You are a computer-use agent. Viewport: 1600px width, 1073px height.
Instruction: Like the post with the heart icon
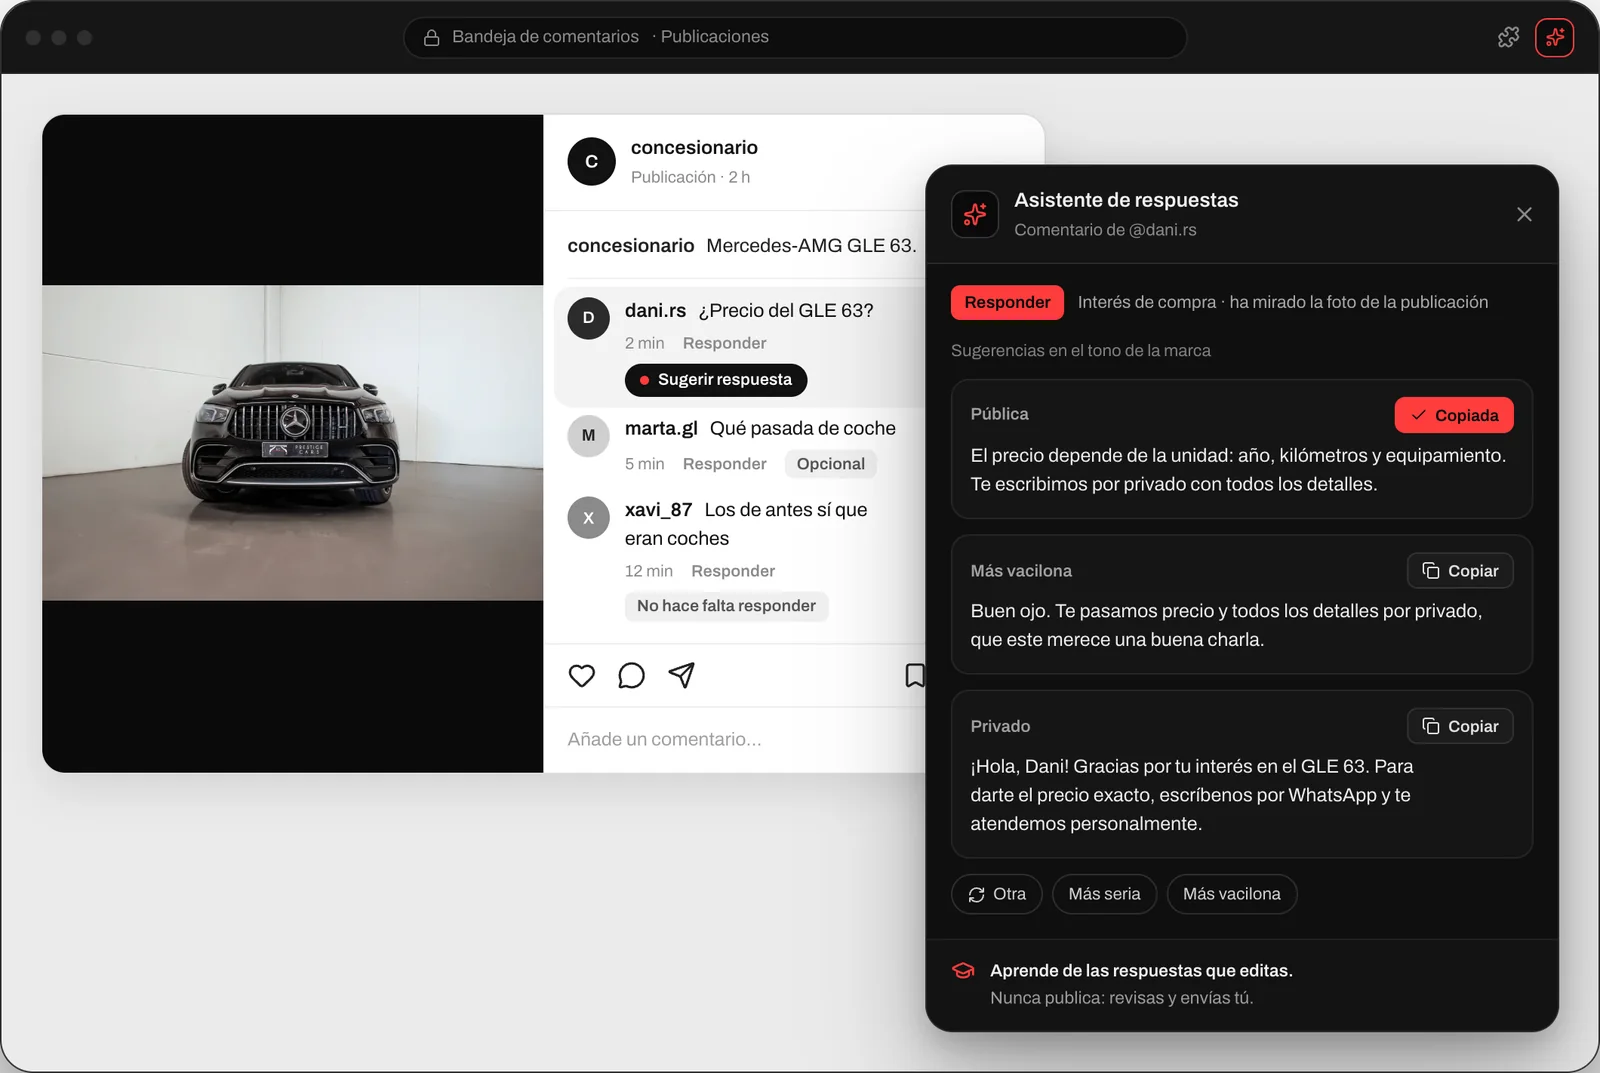(581, 676)
